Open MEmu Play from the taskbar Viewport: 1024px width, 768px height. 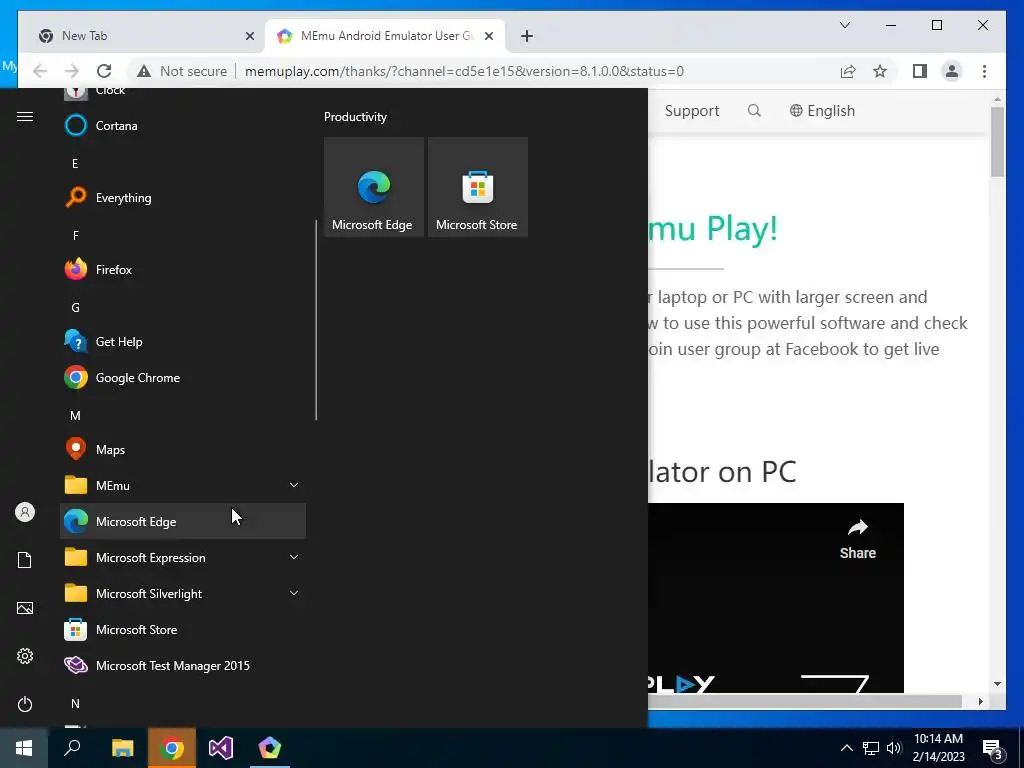coord(270,748)
